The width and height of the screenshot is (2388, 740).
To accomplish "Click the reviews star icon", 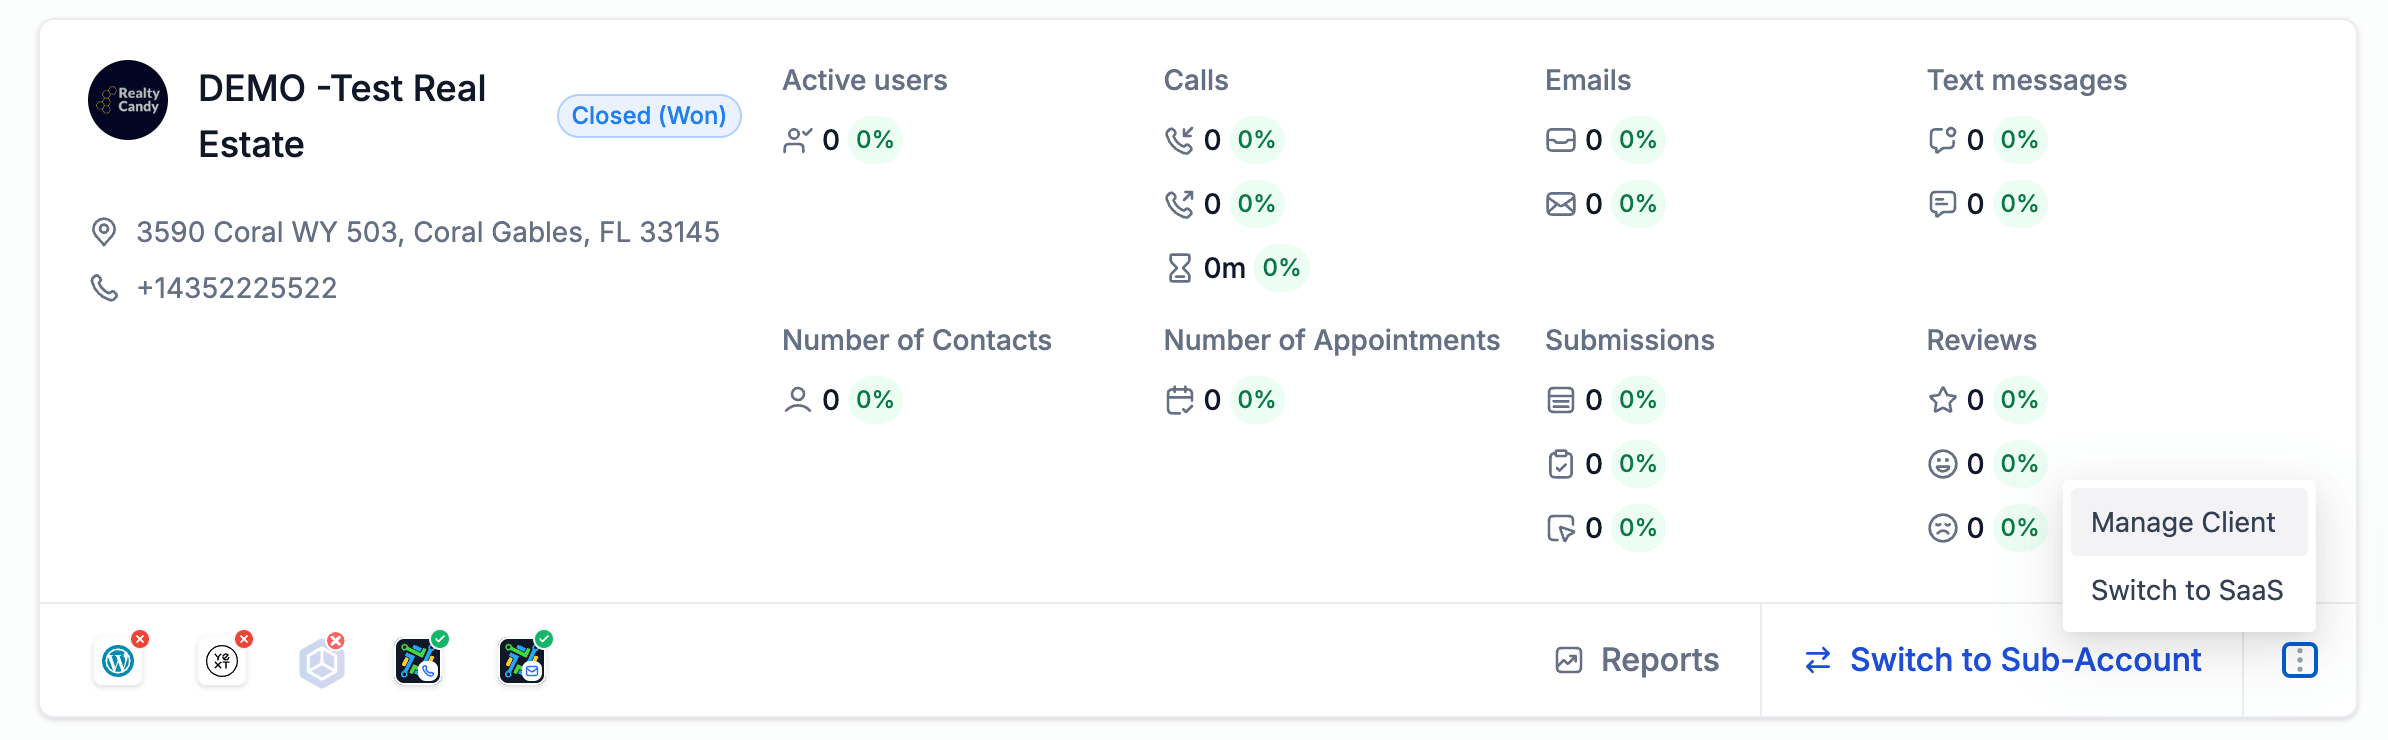I will point(1942,400).
